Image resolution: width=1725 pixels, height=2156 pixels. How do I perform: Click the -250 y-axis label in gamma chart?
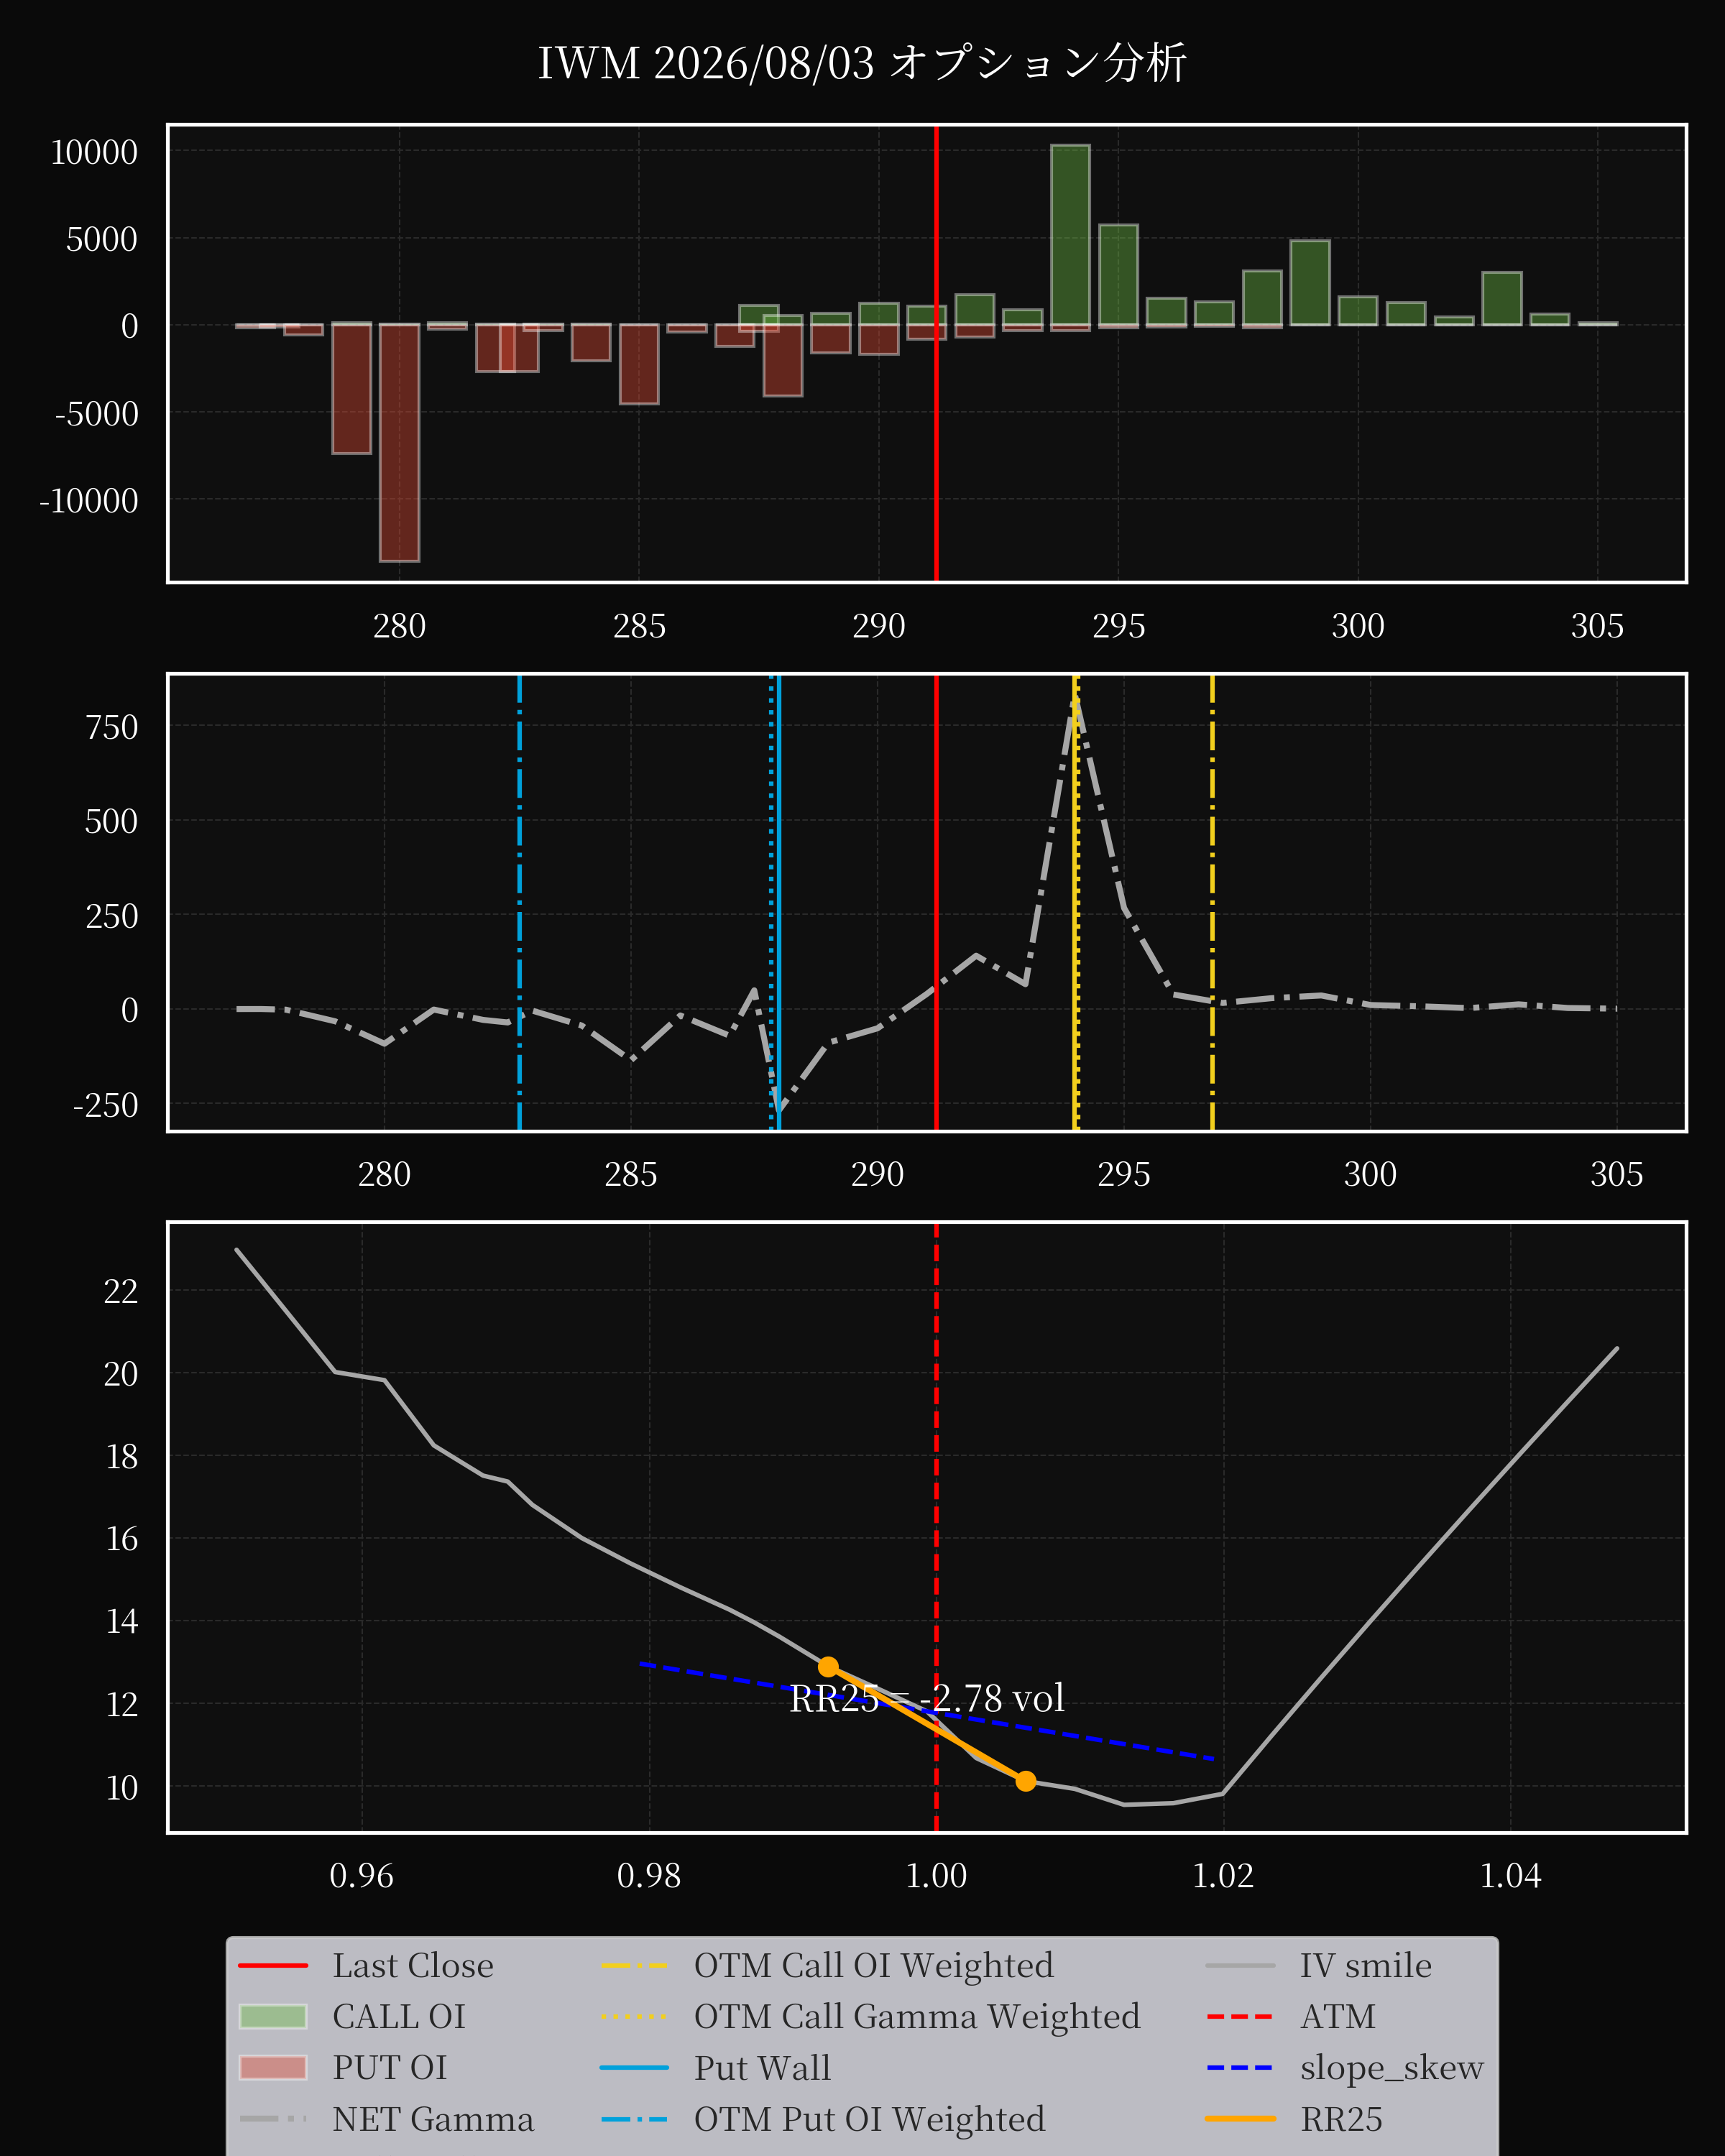coord(105,1105)
